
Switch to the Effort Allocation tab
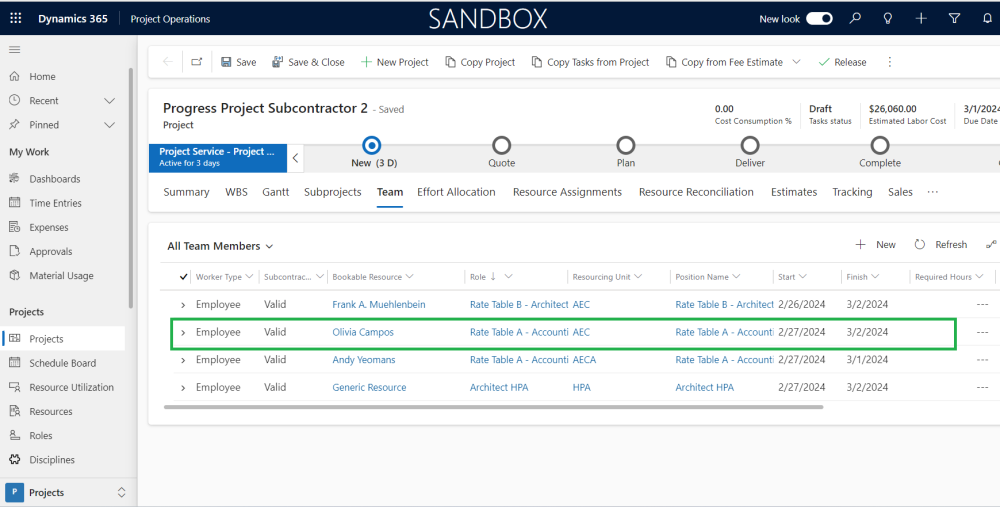[x=456, y=192]
